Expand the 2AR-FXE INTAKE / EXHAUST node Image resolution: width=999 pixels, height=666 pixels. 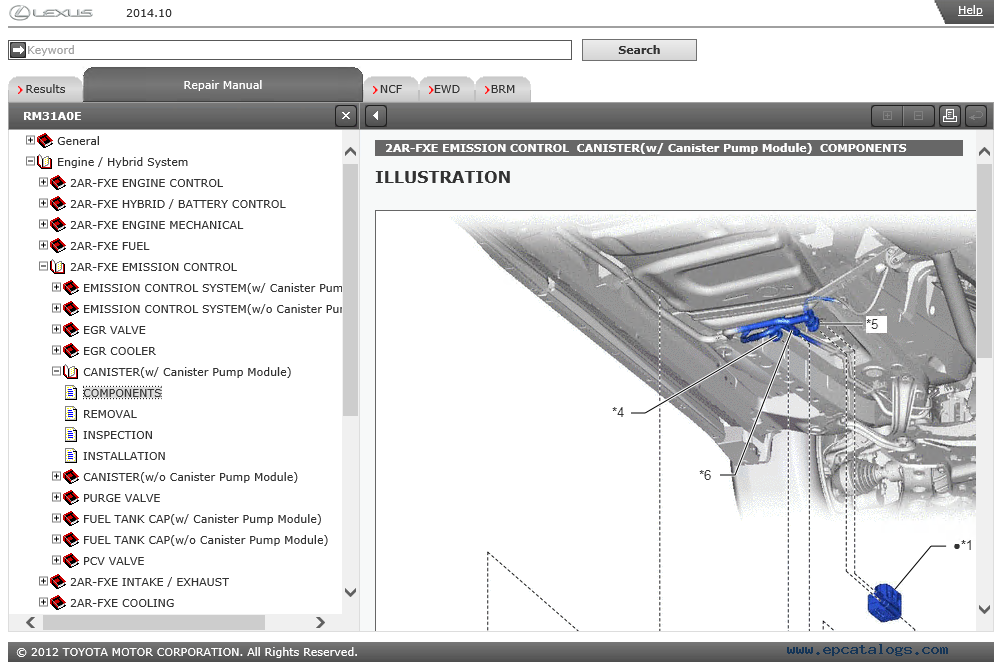point(43,581)
